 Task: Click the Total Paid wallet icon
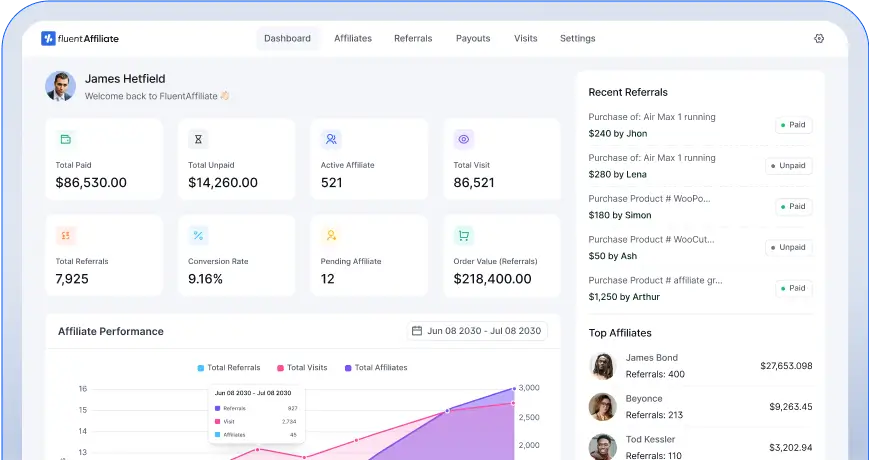tap(65, 139)
